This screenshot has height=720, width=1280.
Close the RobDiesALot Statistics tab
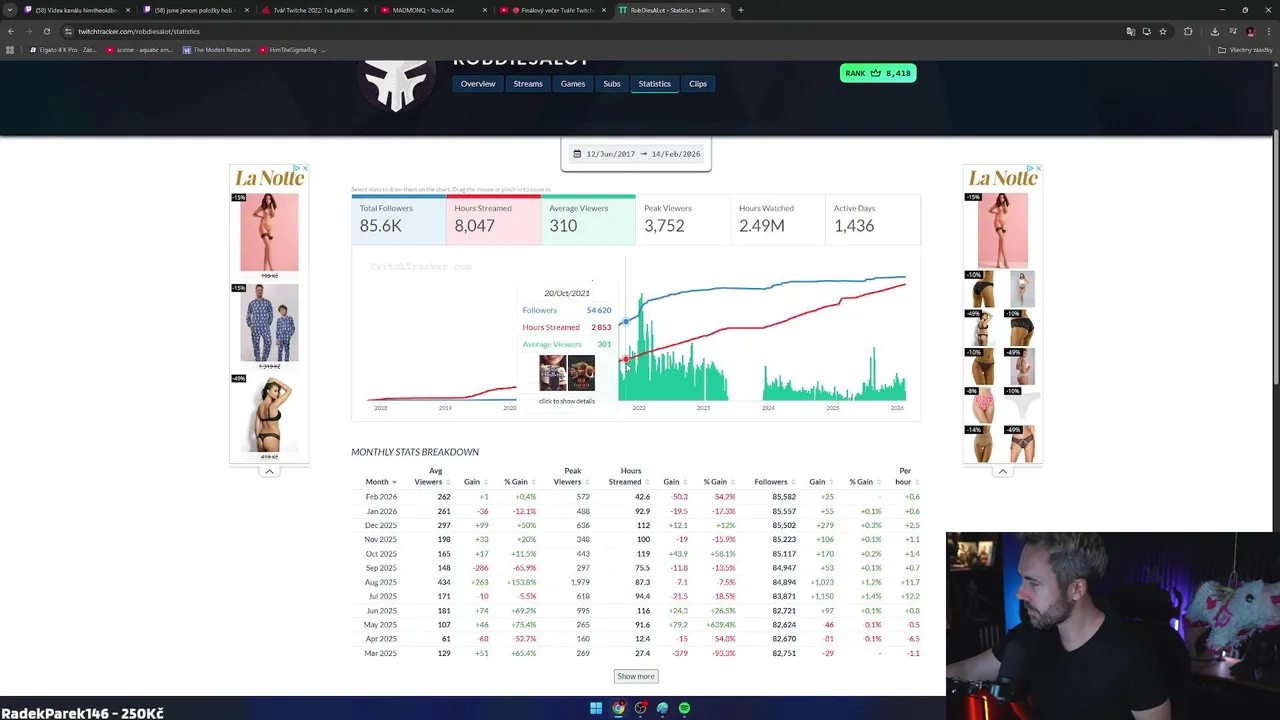point(722,10)
